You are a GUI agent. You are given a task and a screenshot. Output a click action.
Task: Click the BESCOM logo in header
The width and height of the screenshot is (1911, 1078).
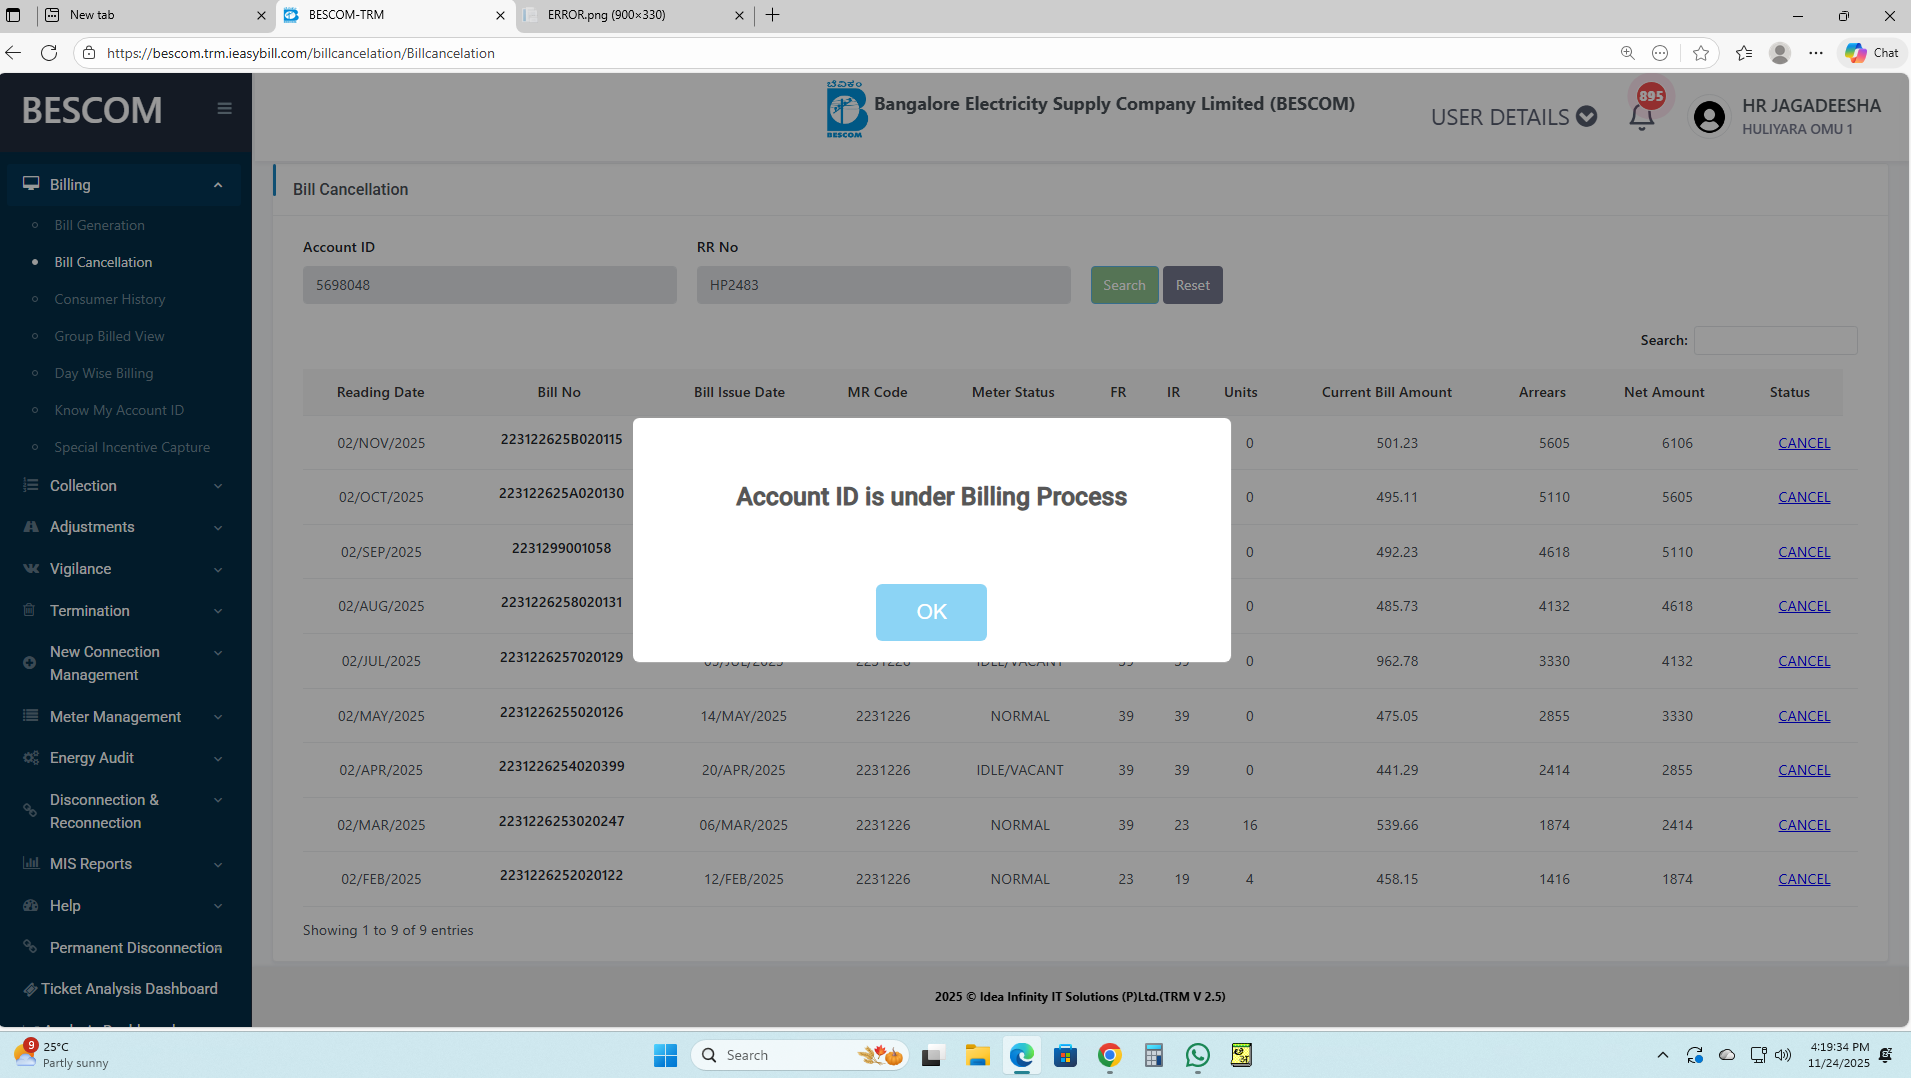pyautogui.click(x=846, y=109)
